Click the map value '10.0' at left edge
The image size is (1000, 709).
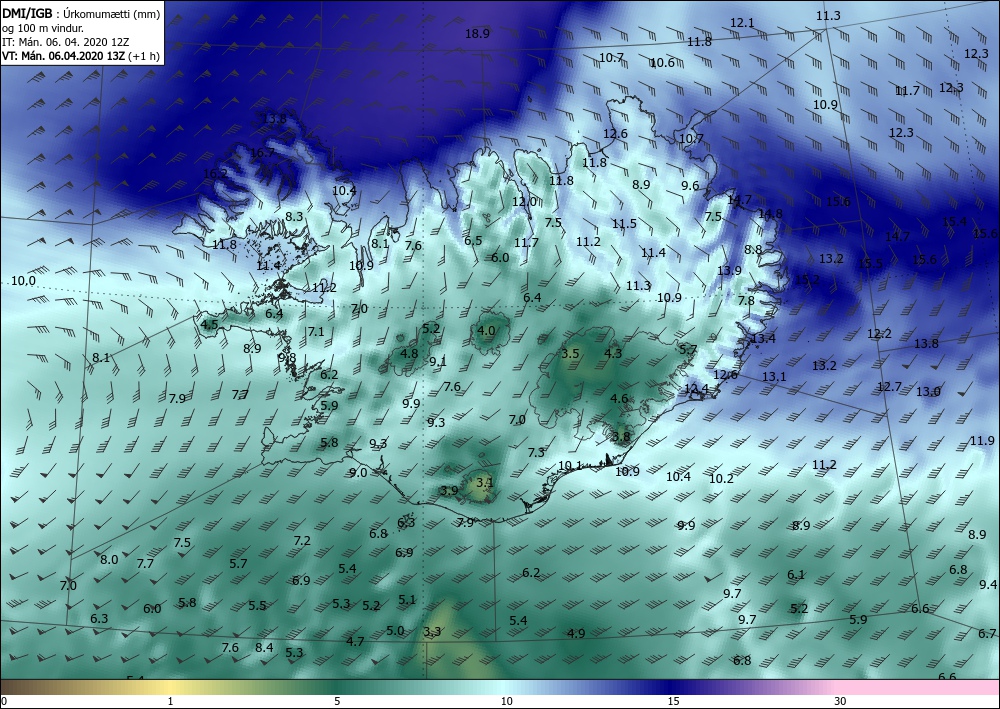pyautogui.click(x=24, y=281)
